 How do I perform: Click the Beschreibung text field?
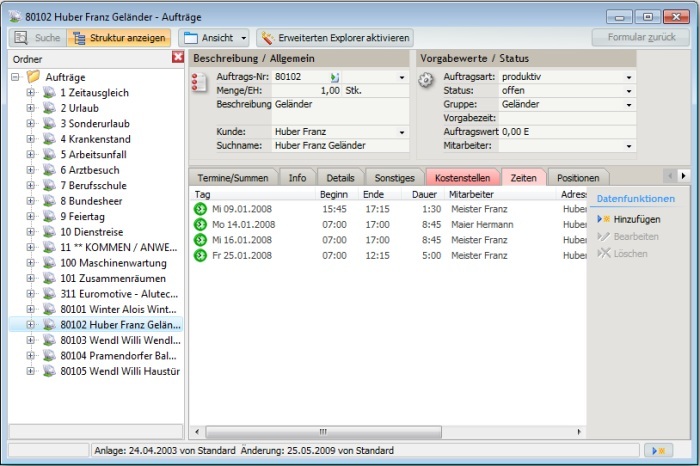(x=340, y=111)
